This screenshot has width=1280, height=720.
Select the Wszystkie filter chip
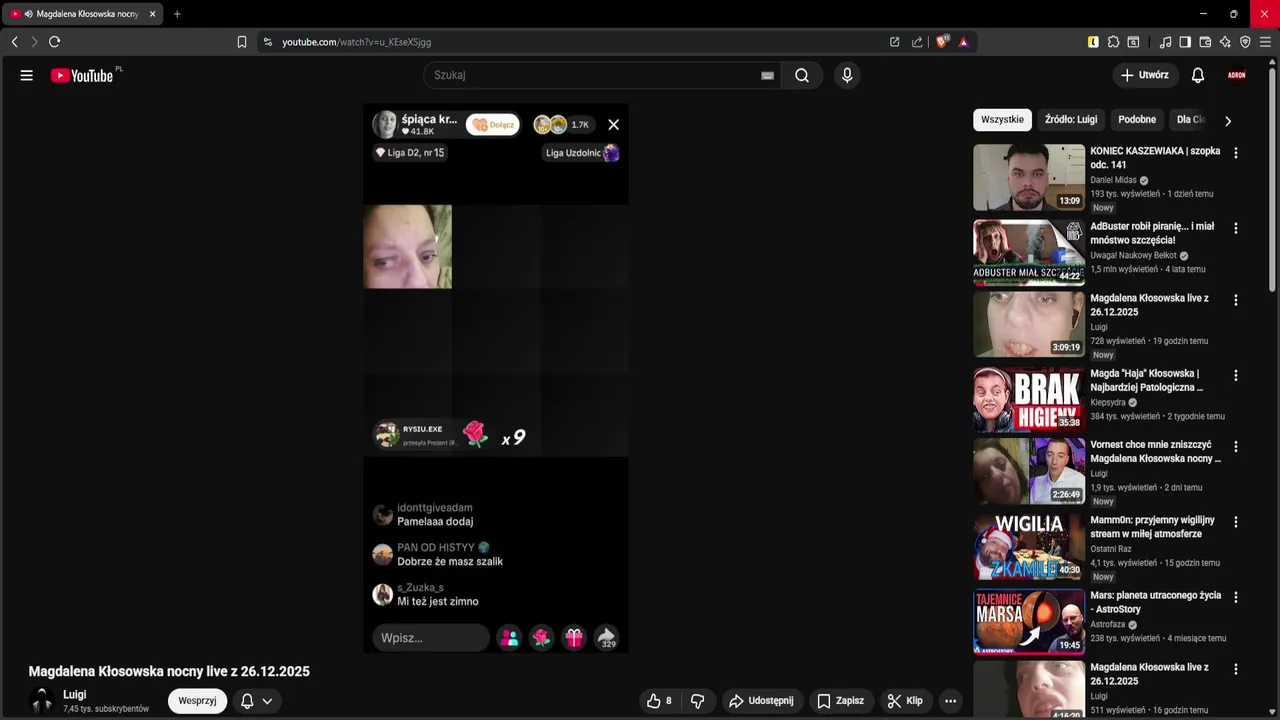pos(1002,120)
